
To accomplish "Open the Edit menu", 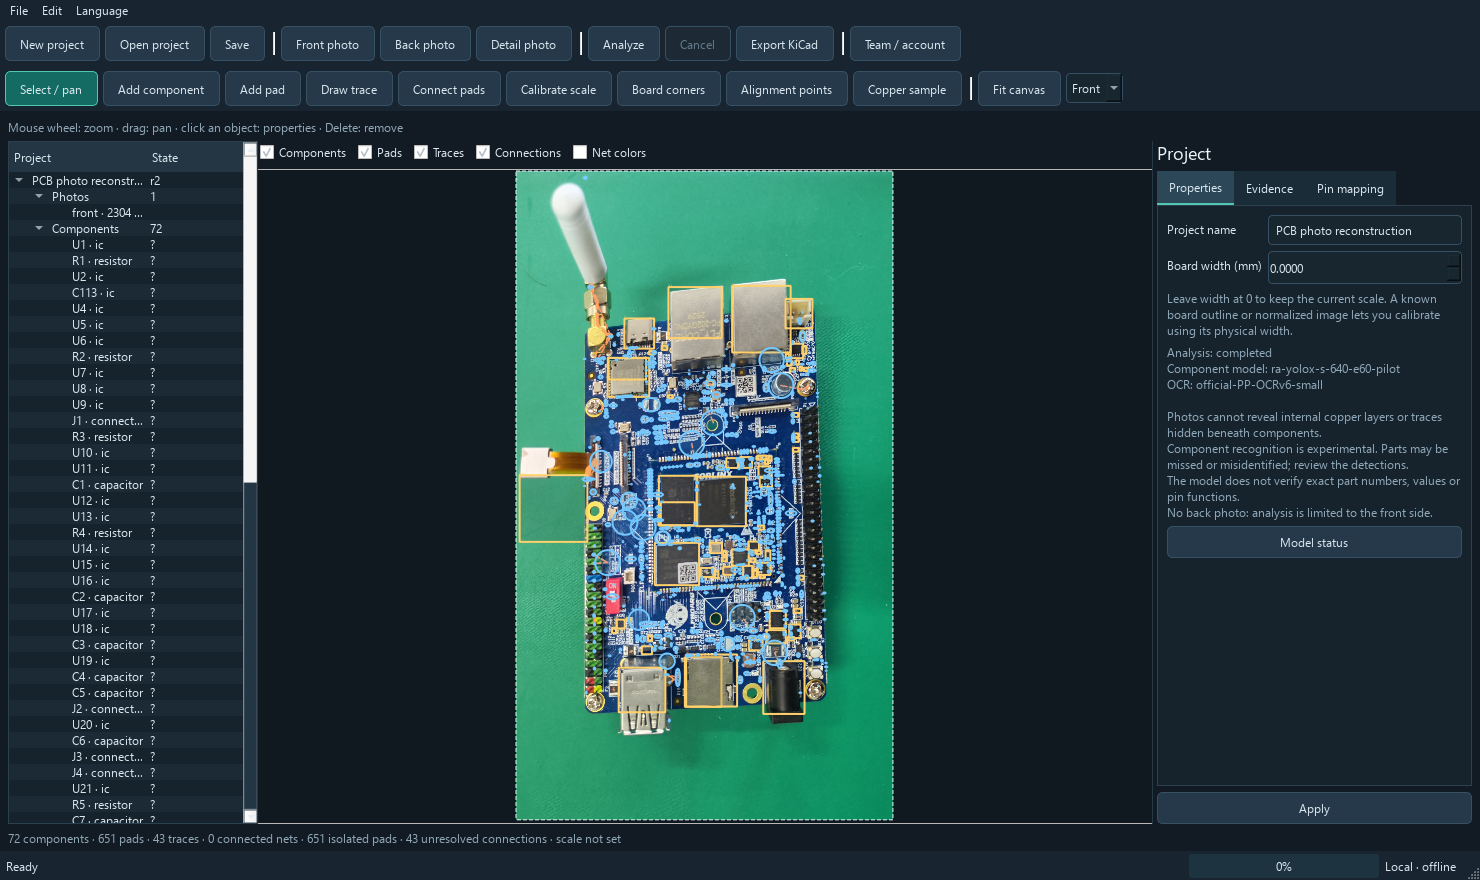I will coord(52,11).
